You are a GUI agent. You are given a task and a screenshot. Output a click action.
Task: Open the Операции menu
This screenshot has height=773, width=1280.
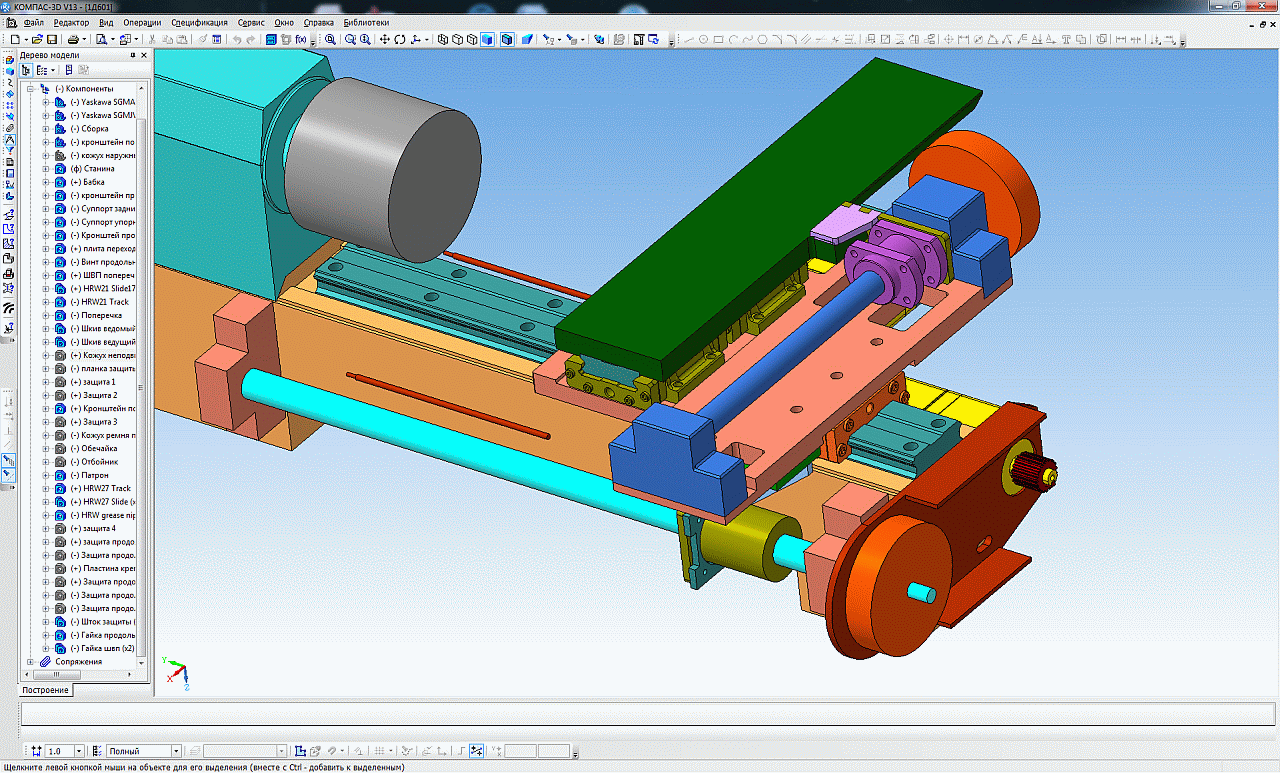pyautogui.click(x=142, y=22)
